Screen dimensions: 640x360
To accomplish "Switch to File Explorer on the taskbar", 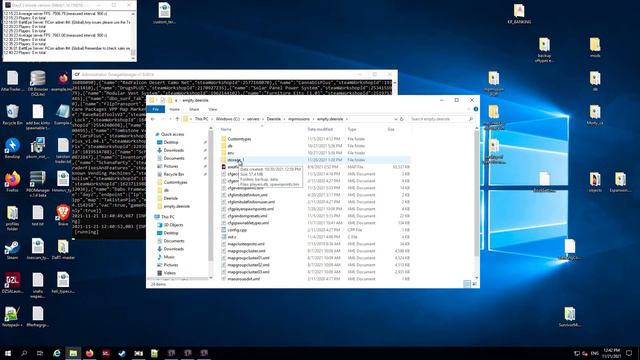I will coord(73,353).
